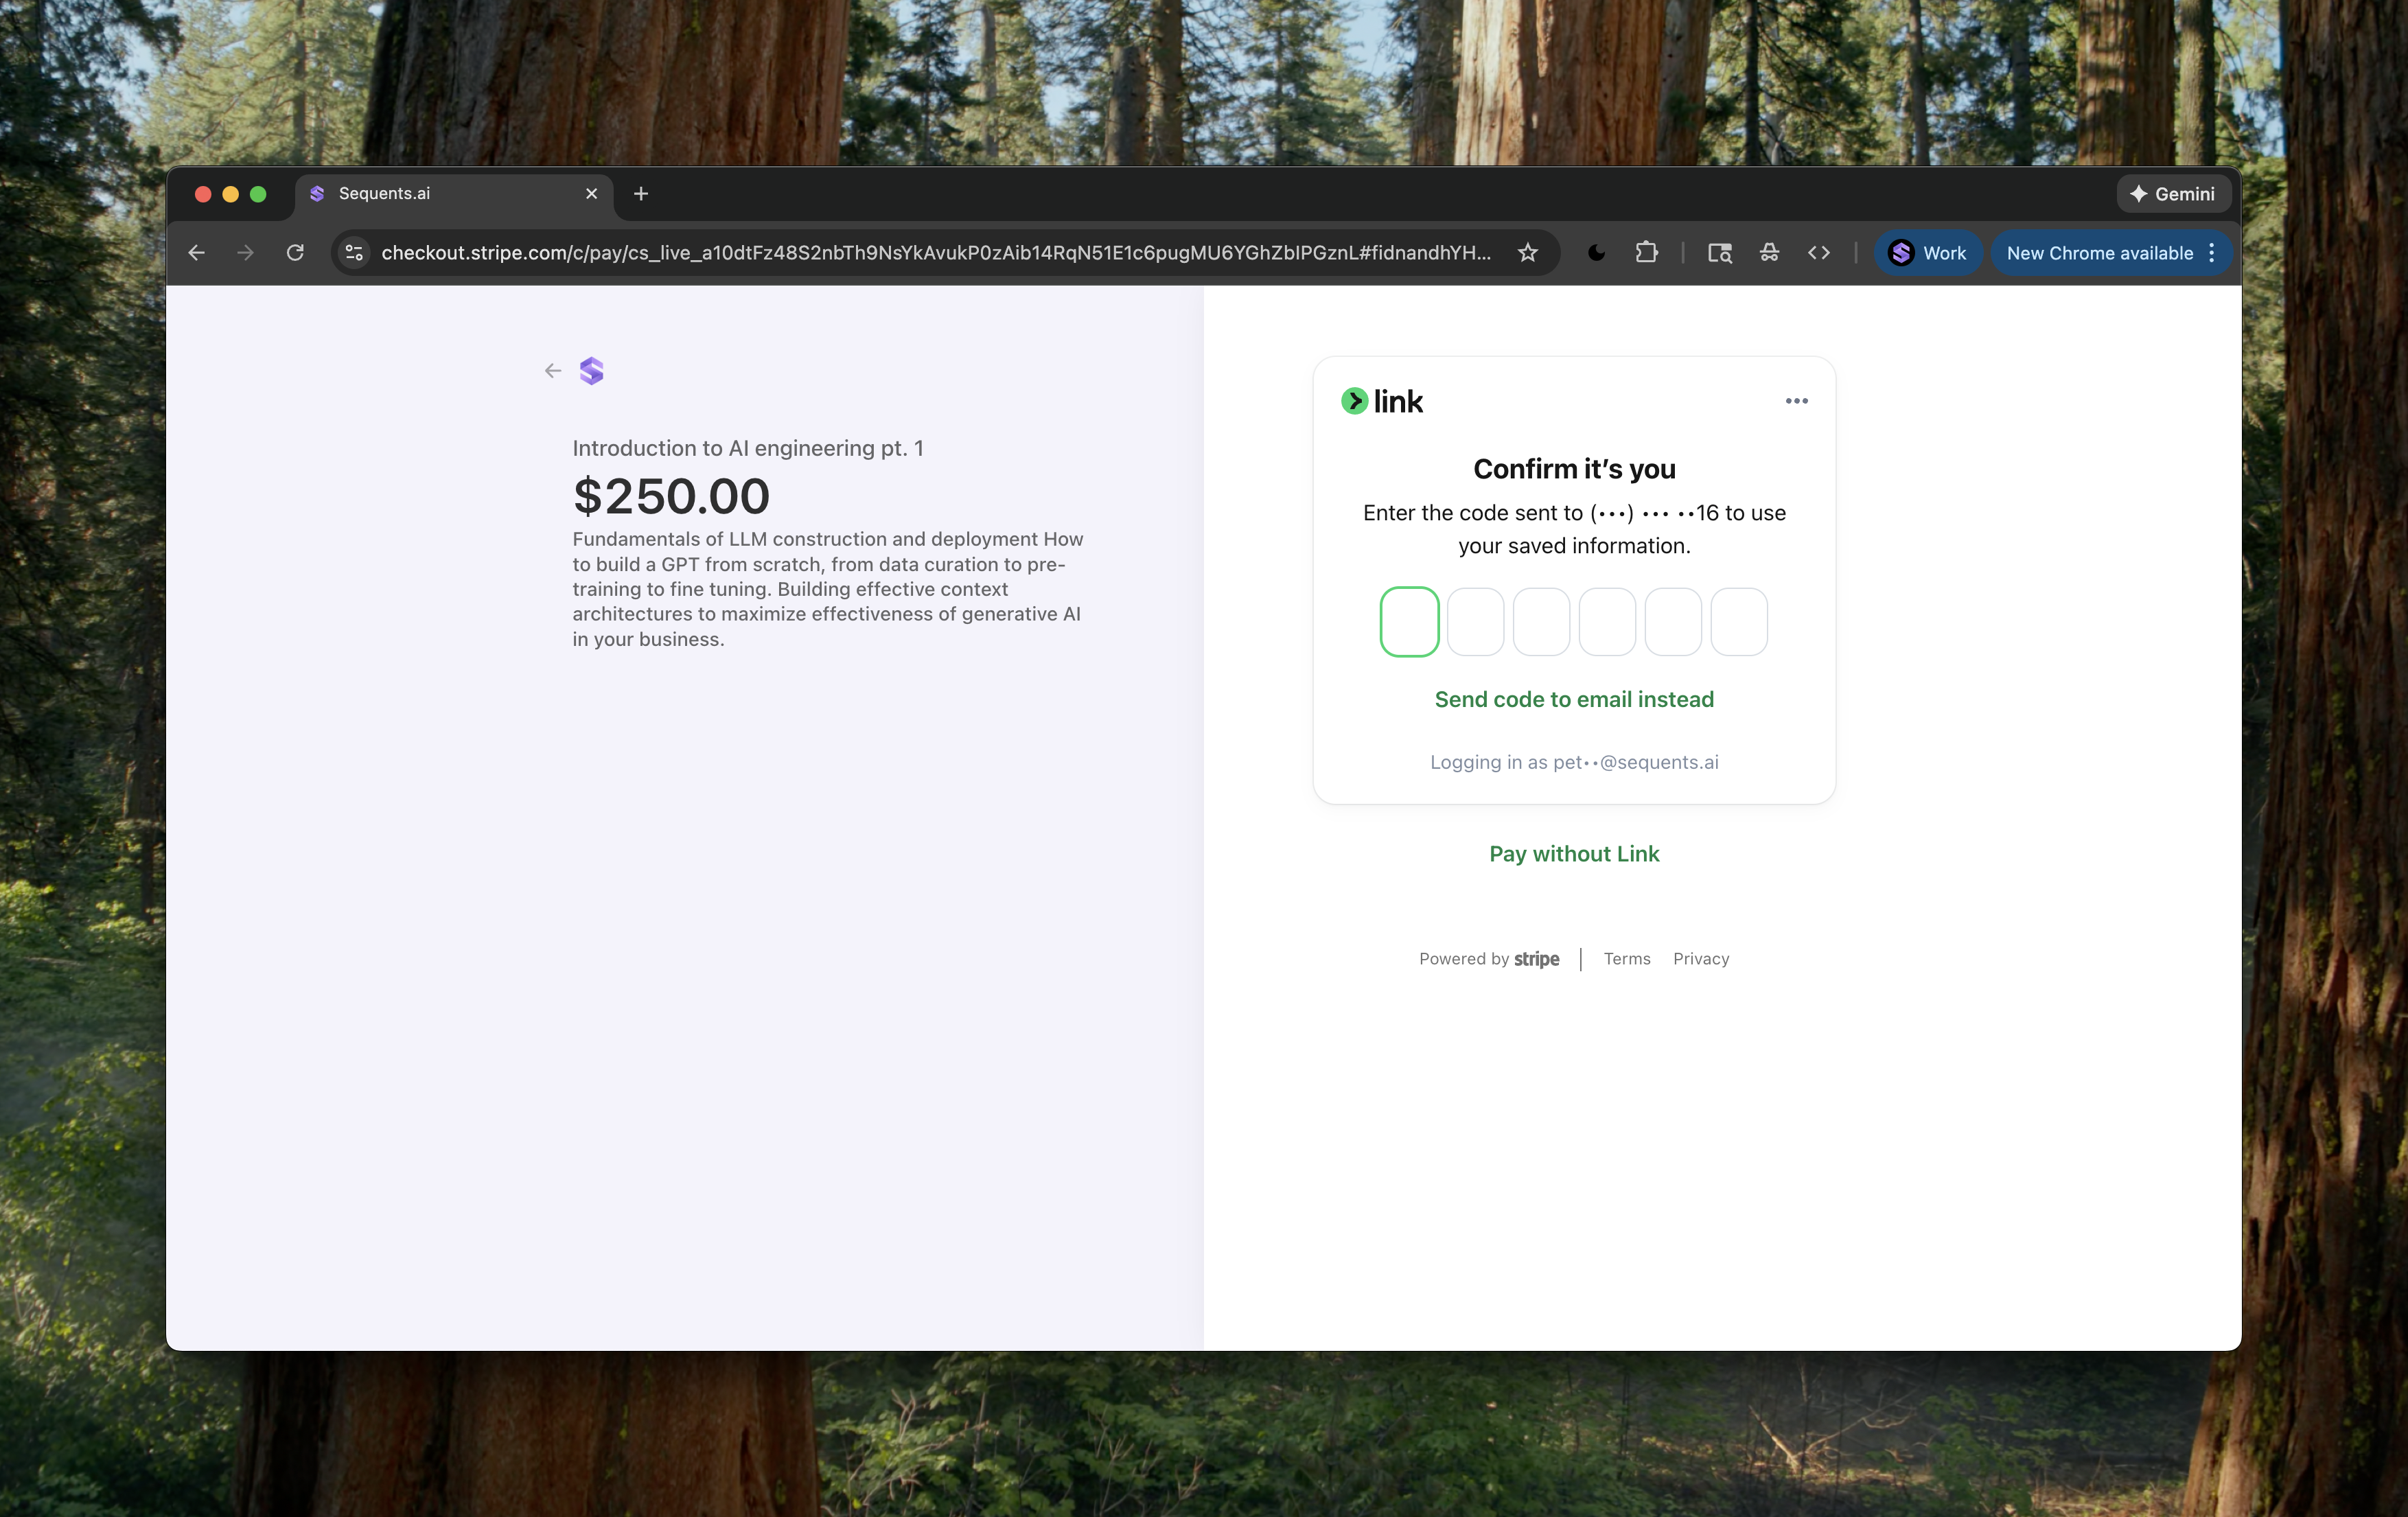The image size is (2408, 1517).
Task: Open the Extensions puzzle icon
Action: coord(1648,252)
